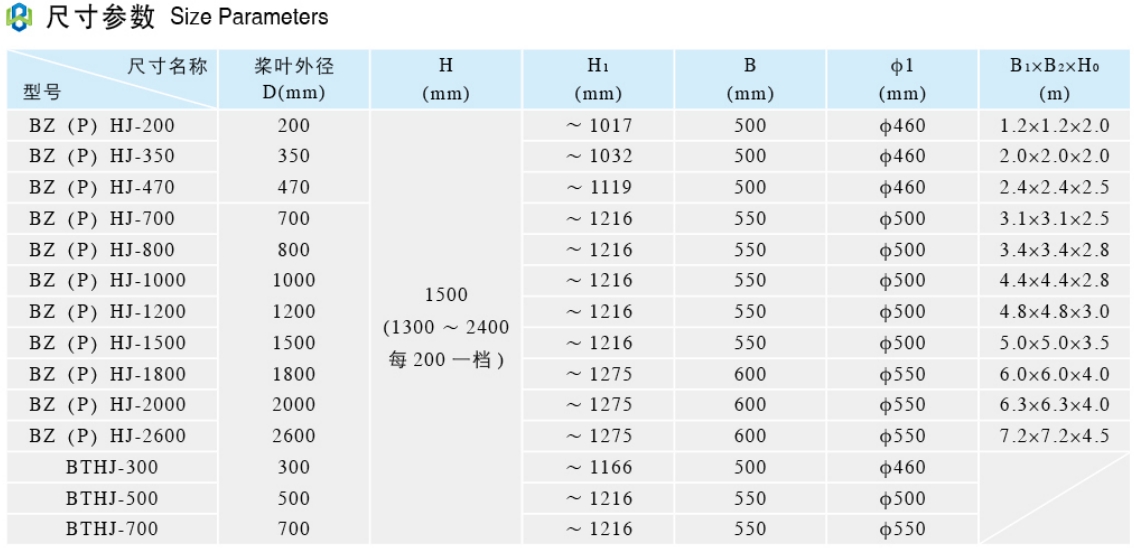This screenshot has height=548, width=1134.
Task: Click the BZ (P) HJ-1000 model name
Action: point(107,281)
